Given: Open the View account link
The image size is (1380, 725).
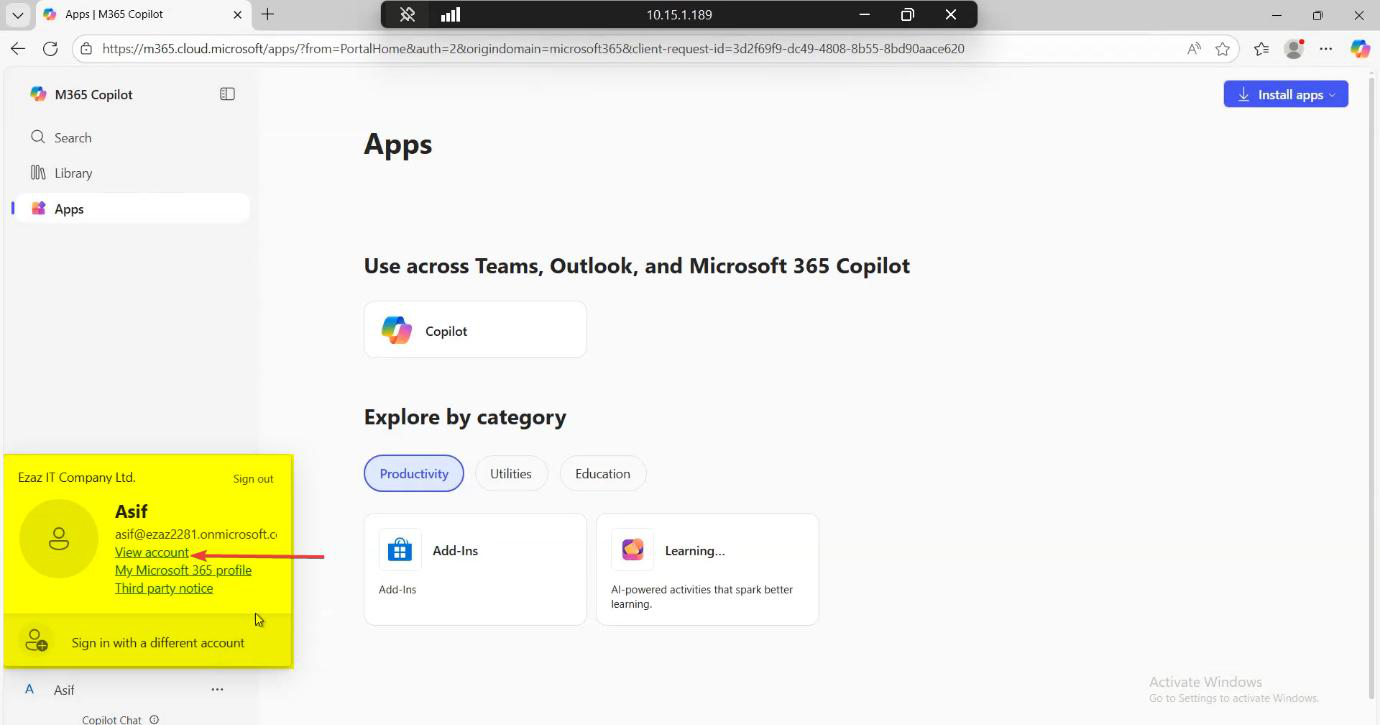Looking at the screenshot, I should tap(152, 552).
